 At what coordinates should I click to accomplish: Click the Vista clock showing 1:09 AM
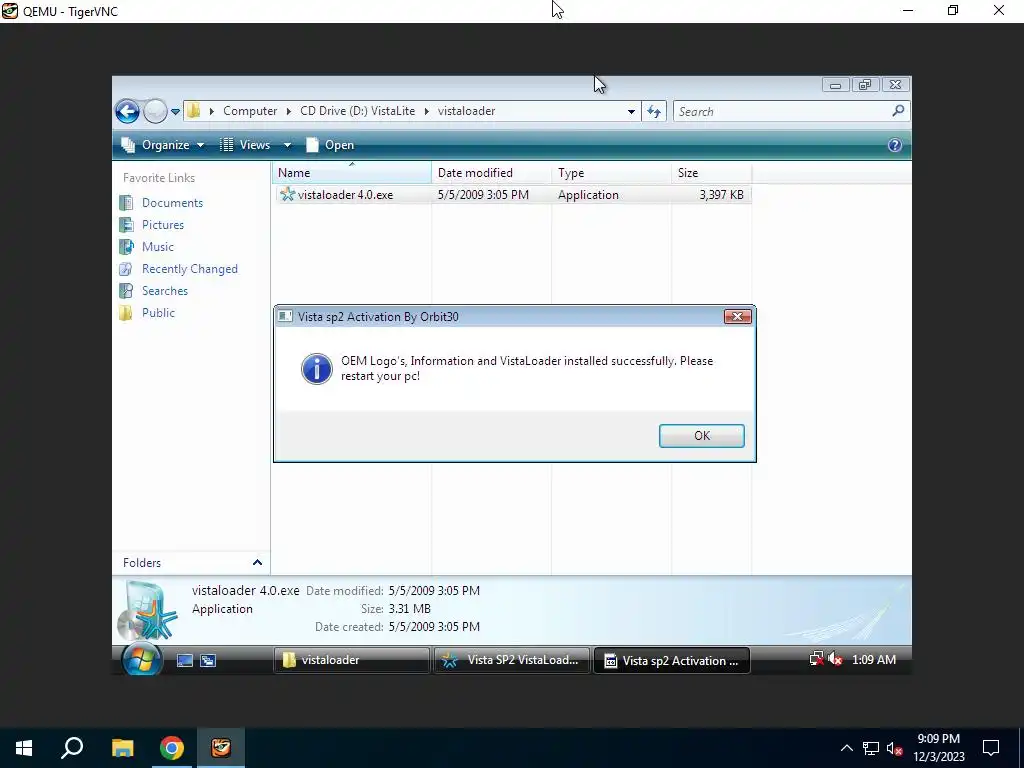pyautogui.click(x=874, y=660)
